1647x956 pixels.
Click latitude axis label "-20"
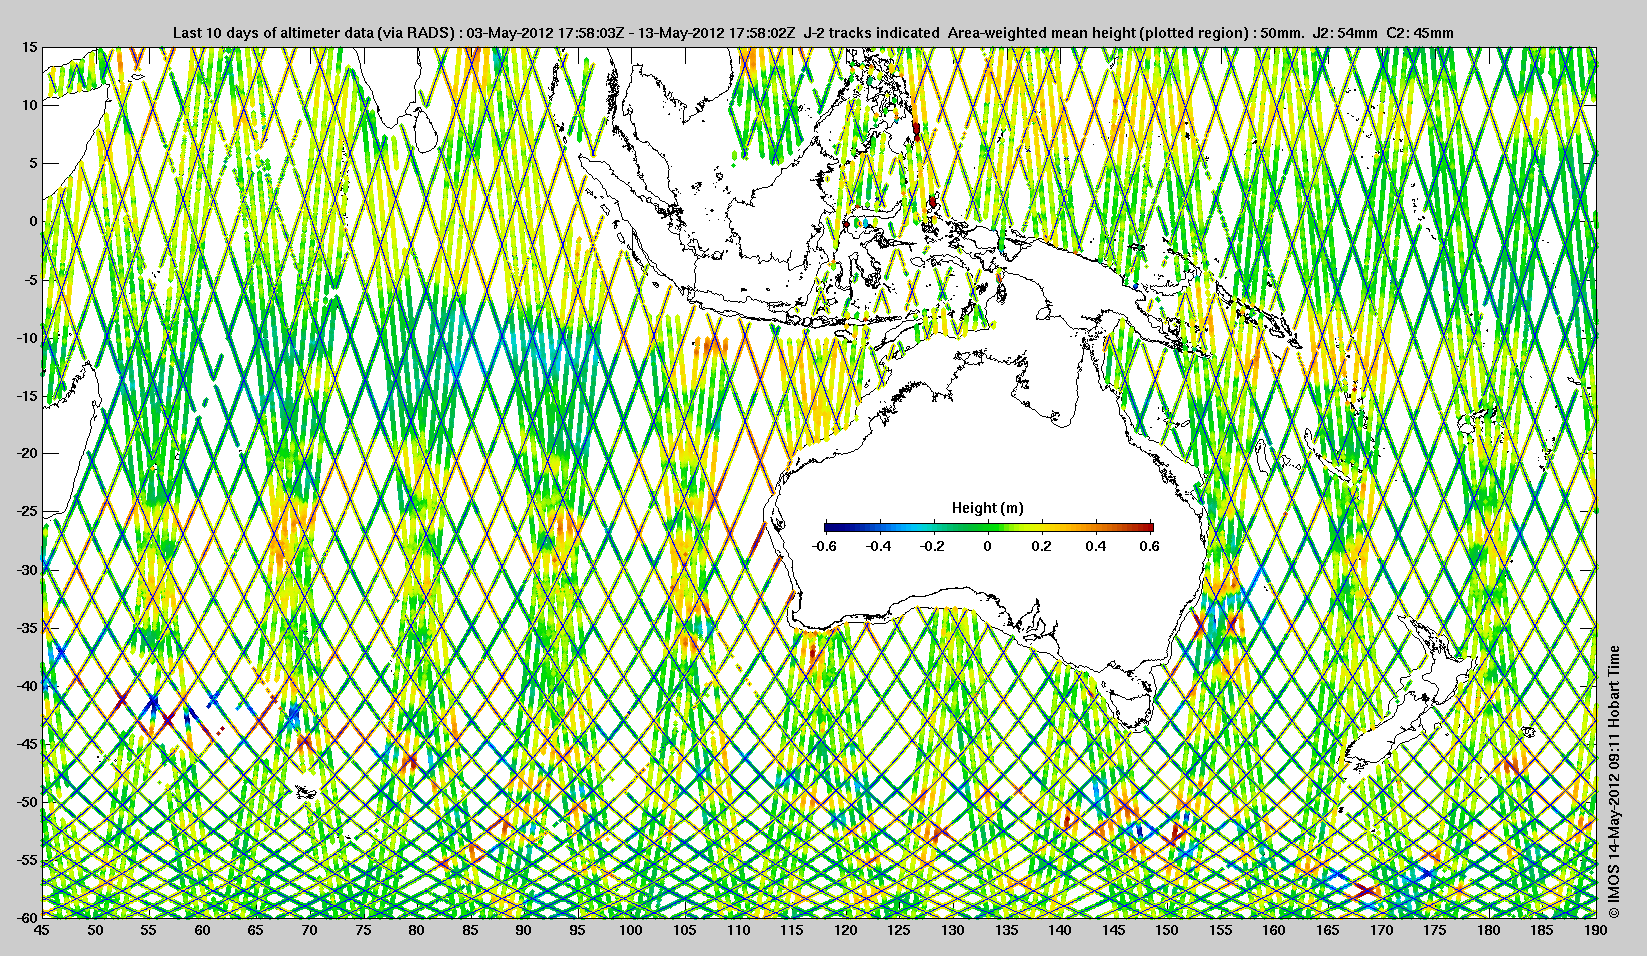[27, 453]
